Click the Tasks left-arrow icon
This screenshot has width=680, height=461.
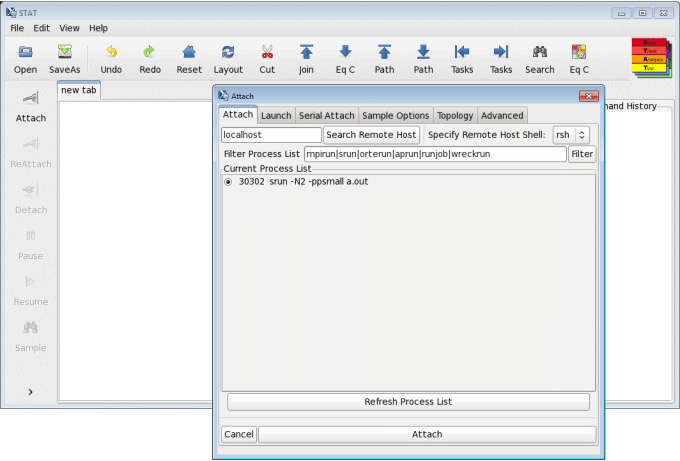(x=462, y=52)
